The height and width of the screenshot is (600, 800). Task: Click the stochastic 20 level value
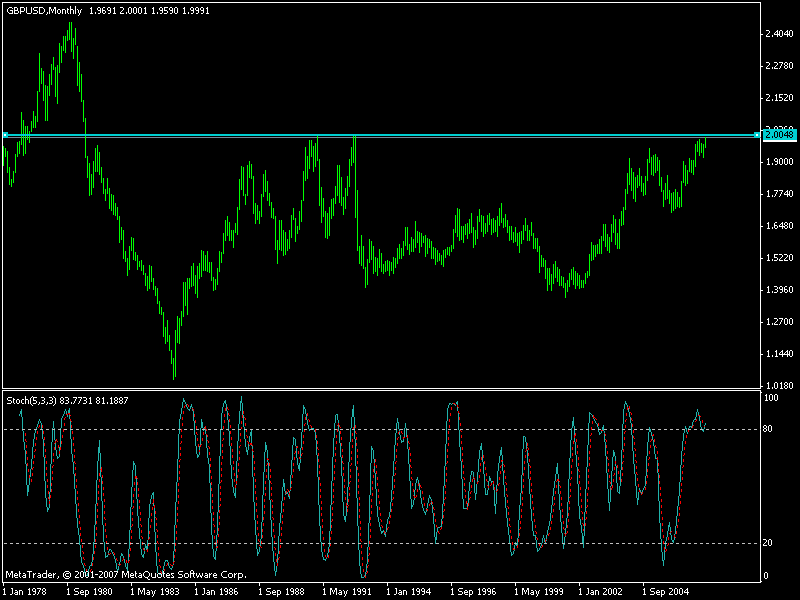click(768, 543)
